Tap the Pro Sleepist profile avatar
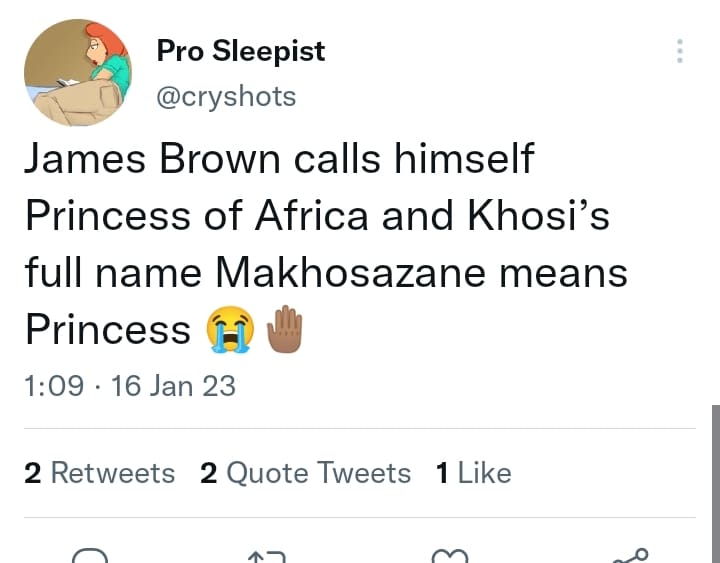 coord(78,73)
